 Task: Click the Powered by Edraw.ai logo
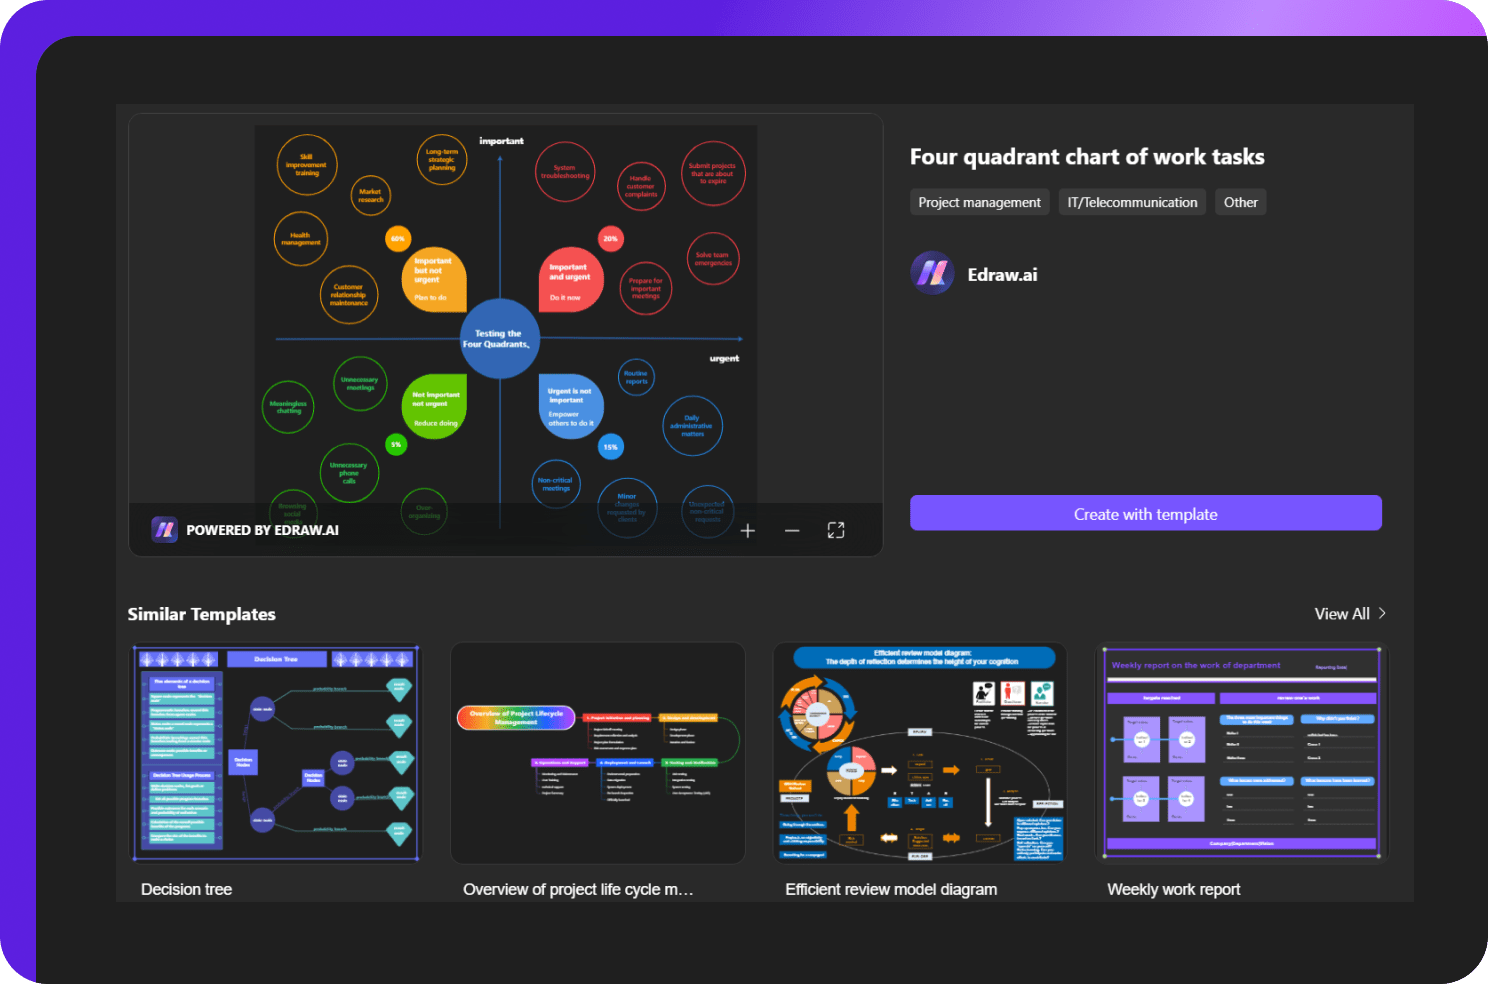164,530
